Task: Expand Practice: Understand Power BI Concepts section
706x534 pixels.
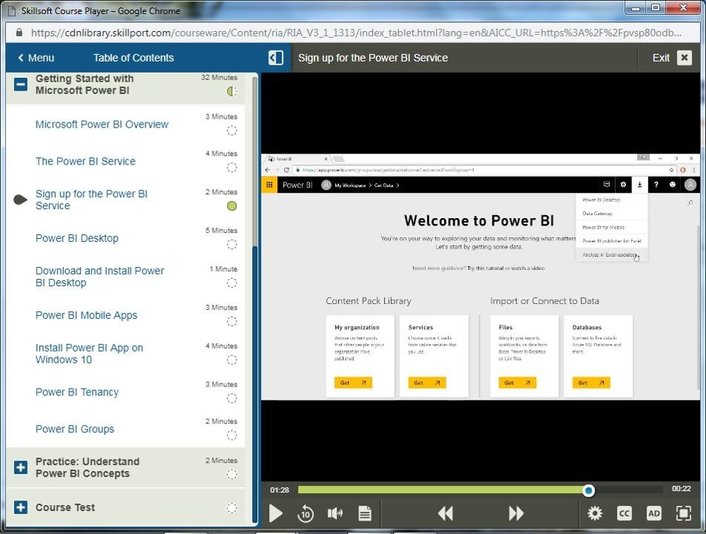Action: click(21, 467)
